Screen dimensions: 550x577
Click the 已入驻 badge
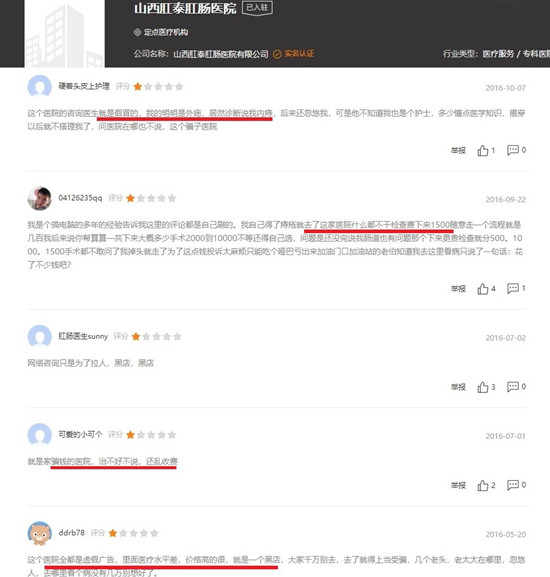257,8
